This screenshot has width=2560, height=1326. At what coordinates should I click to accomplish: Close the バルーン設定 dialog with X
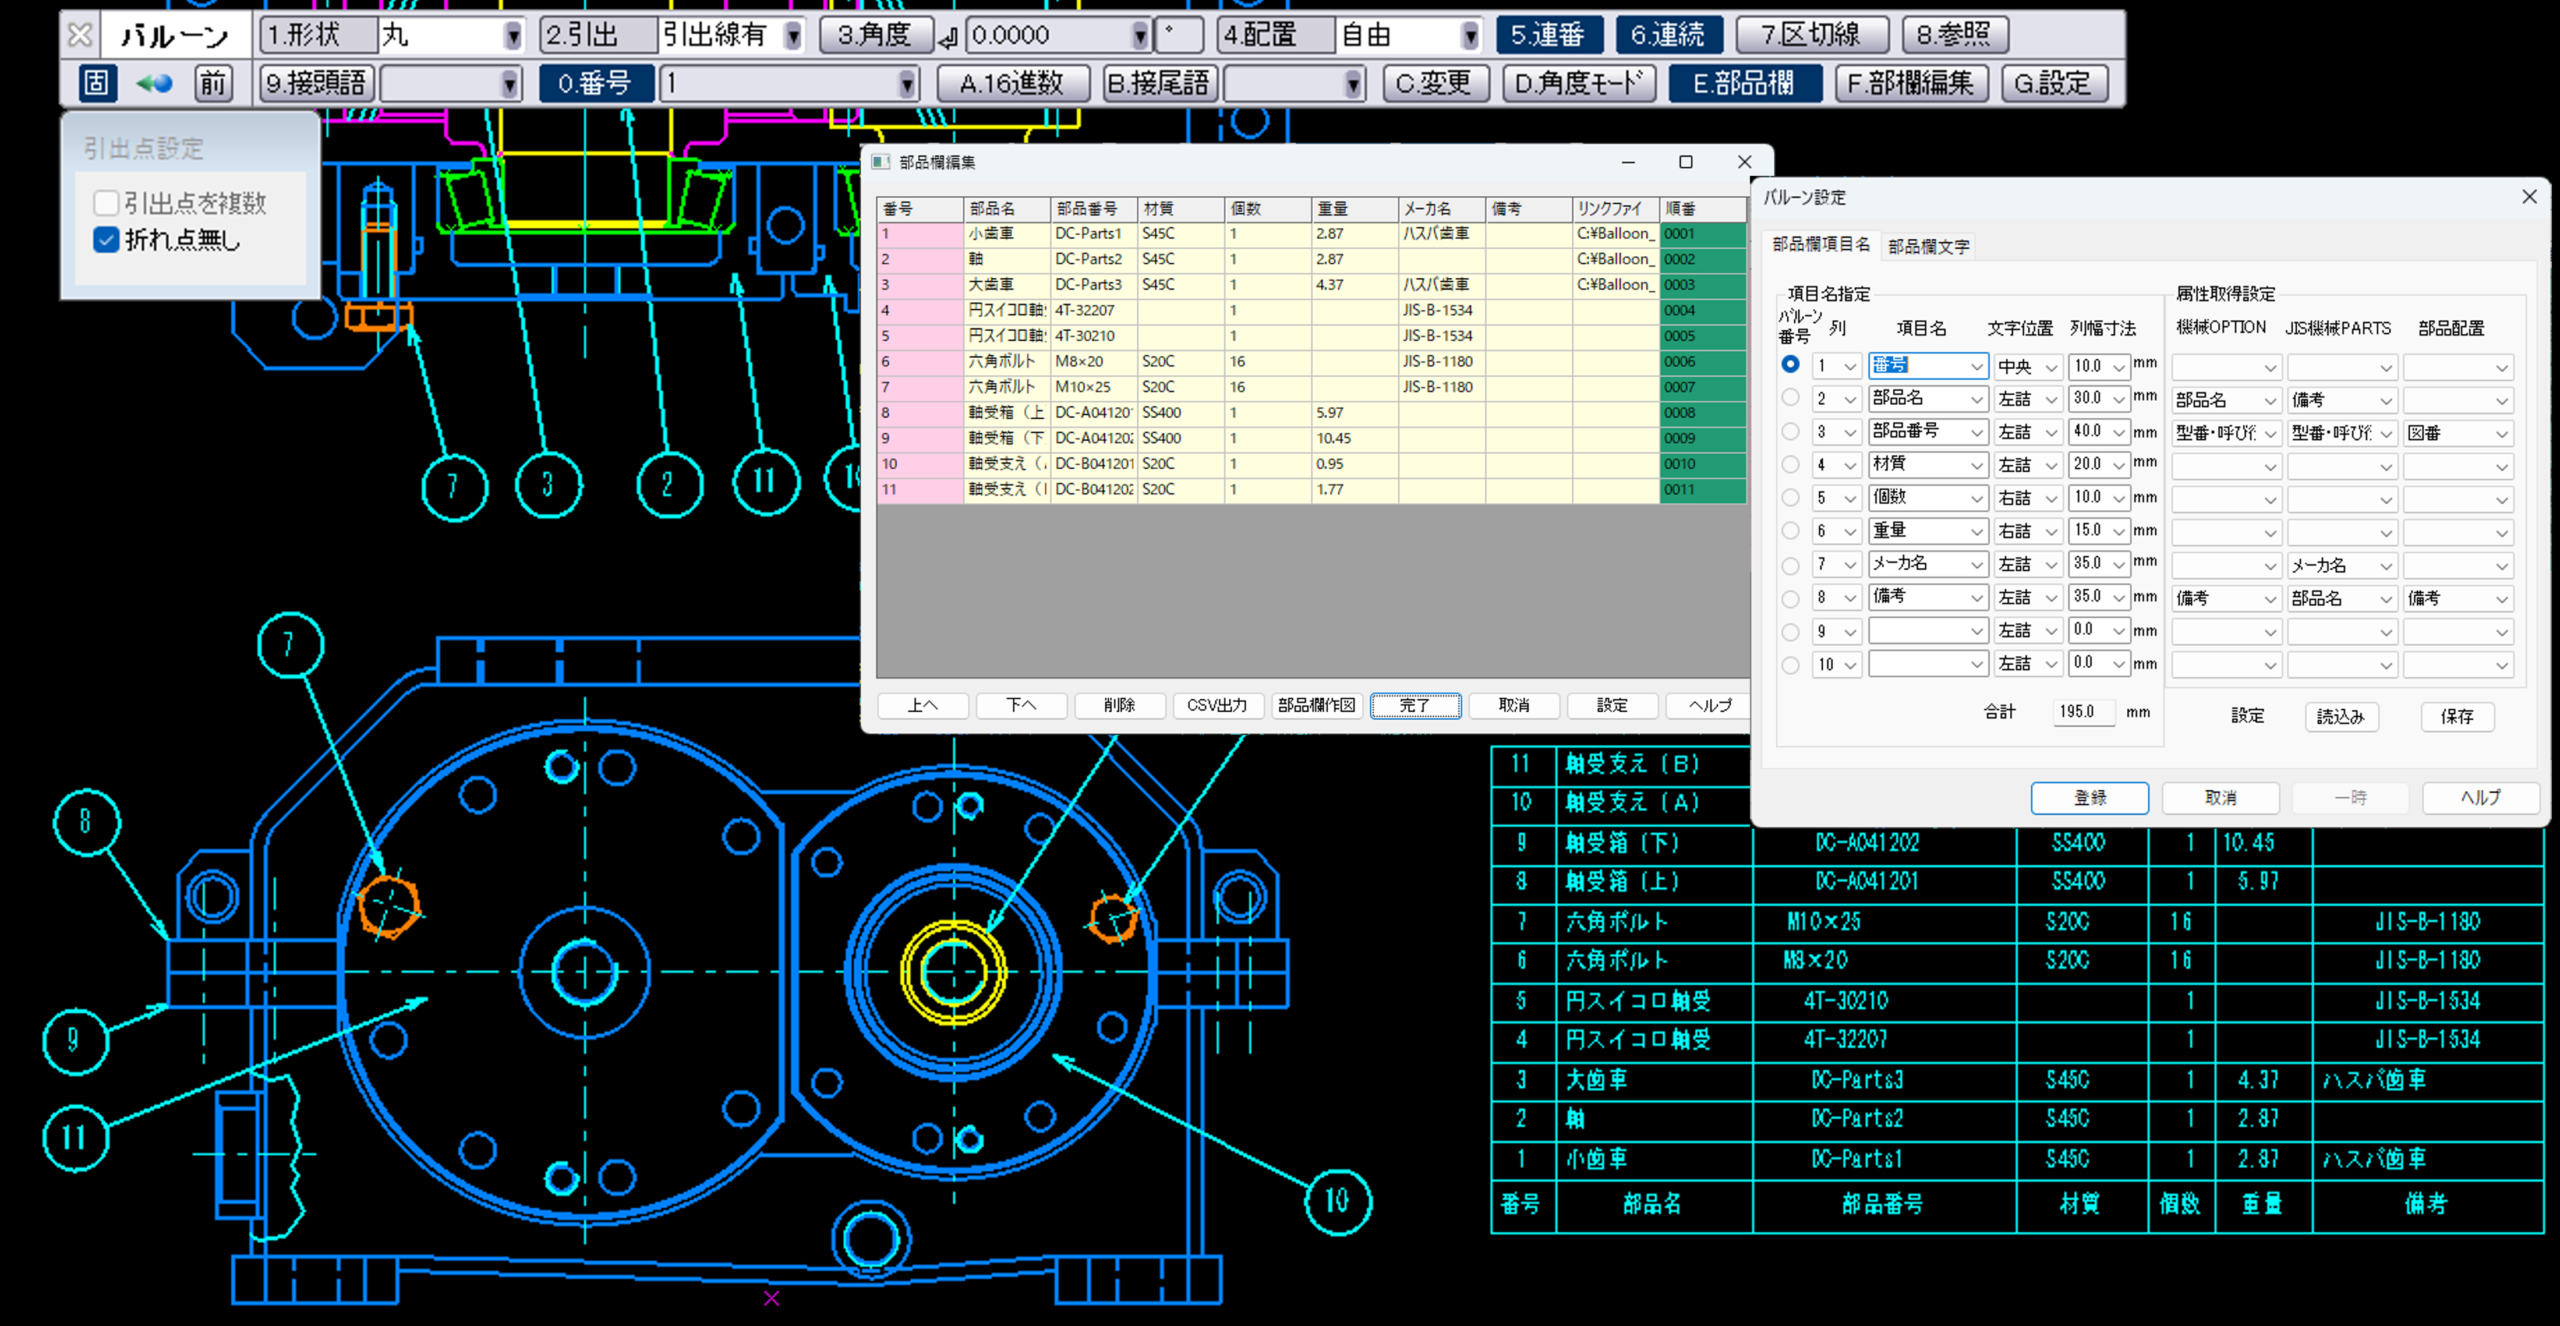(2529, 197)
